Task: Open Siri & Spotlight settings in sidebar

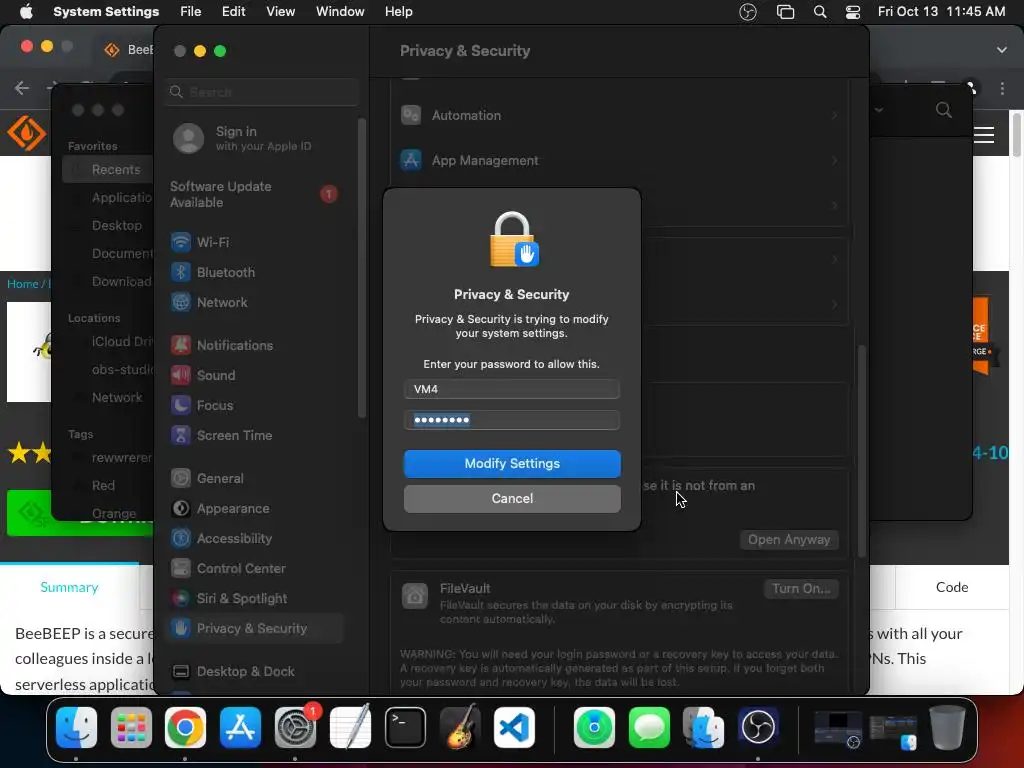Action: pyautogui.click(x=229, y=599)
